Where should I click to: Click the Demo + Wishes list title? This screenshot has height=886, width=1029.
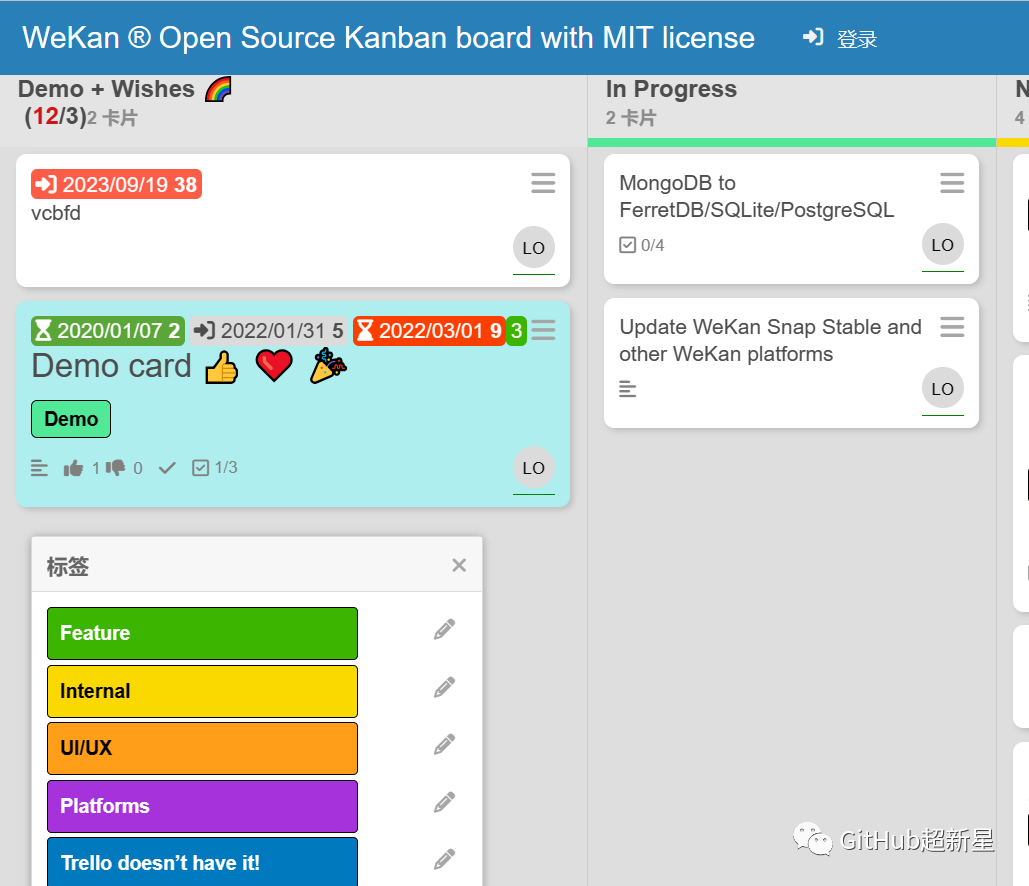tap(106, 89)
